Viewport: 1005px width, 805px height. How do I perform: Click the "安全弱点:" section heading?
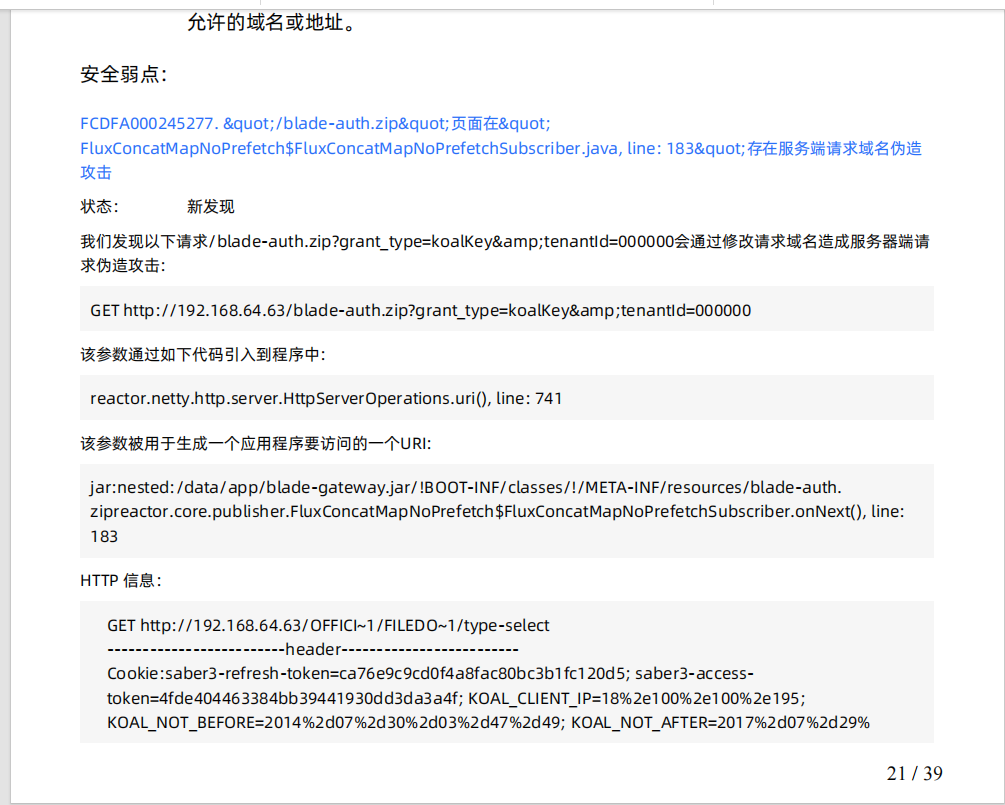(124, 75)
